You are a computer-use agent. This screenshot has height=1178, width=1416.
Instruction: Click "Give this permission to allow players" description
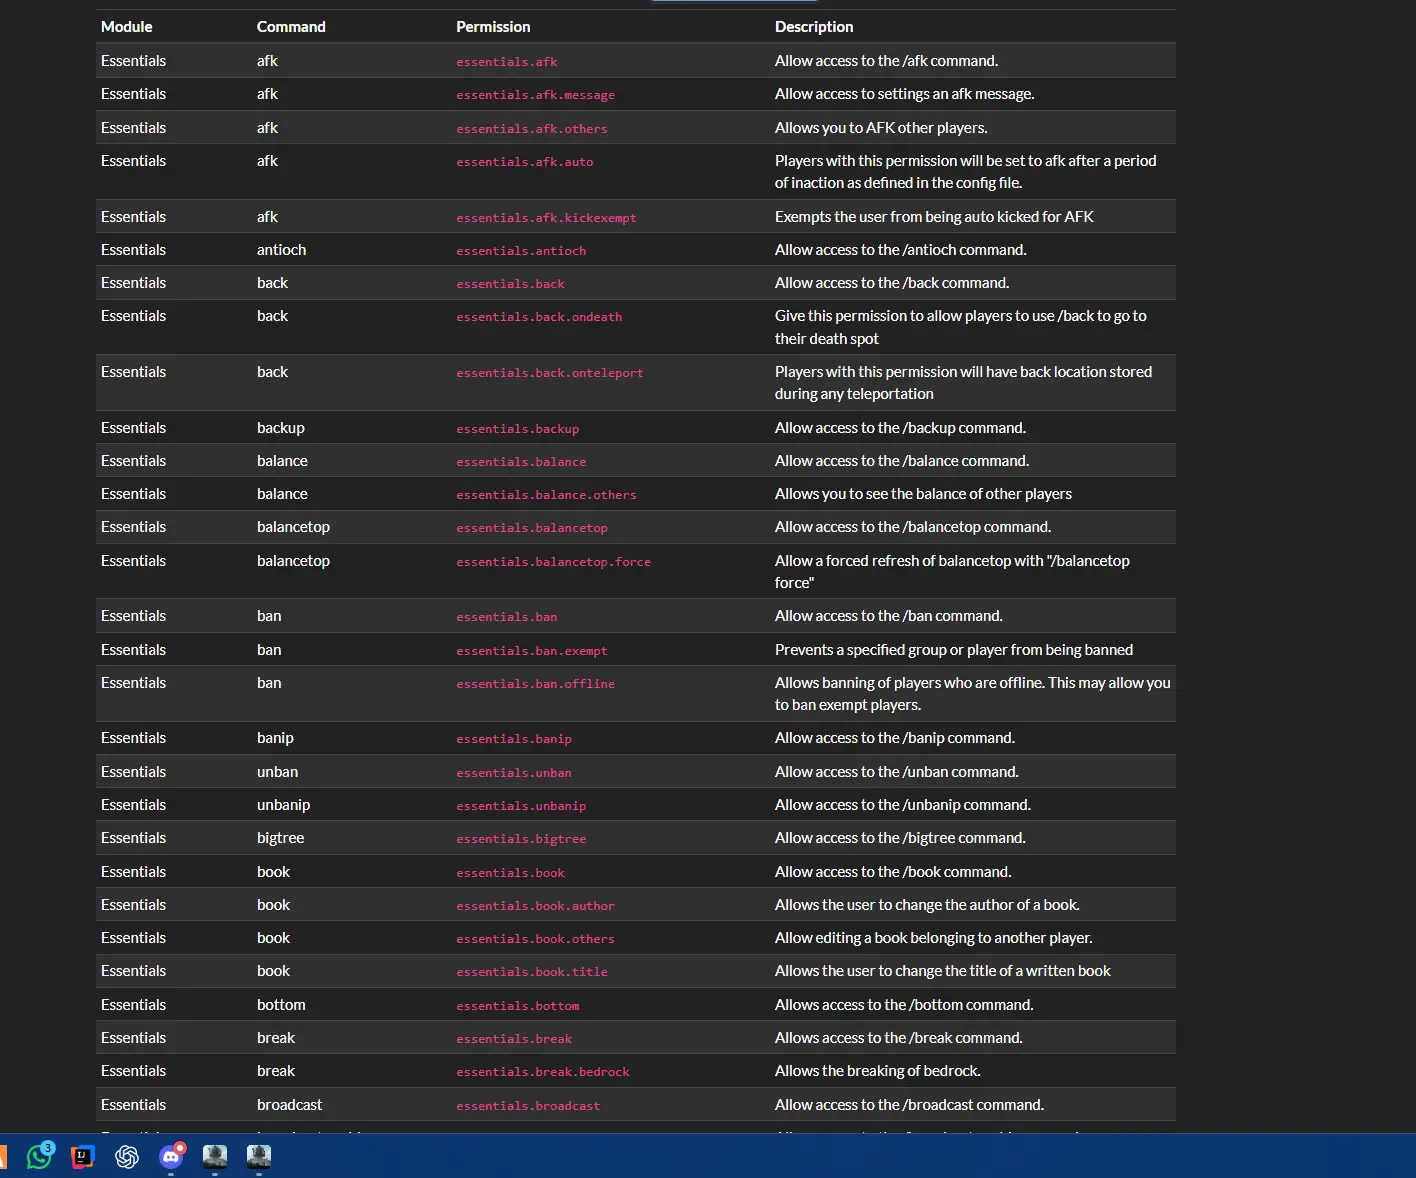coord(961,327)
